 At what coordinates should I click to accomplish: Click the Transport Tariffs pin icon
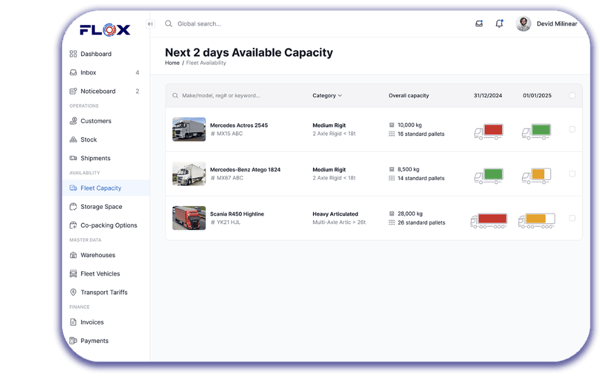[x=73, y=292]
